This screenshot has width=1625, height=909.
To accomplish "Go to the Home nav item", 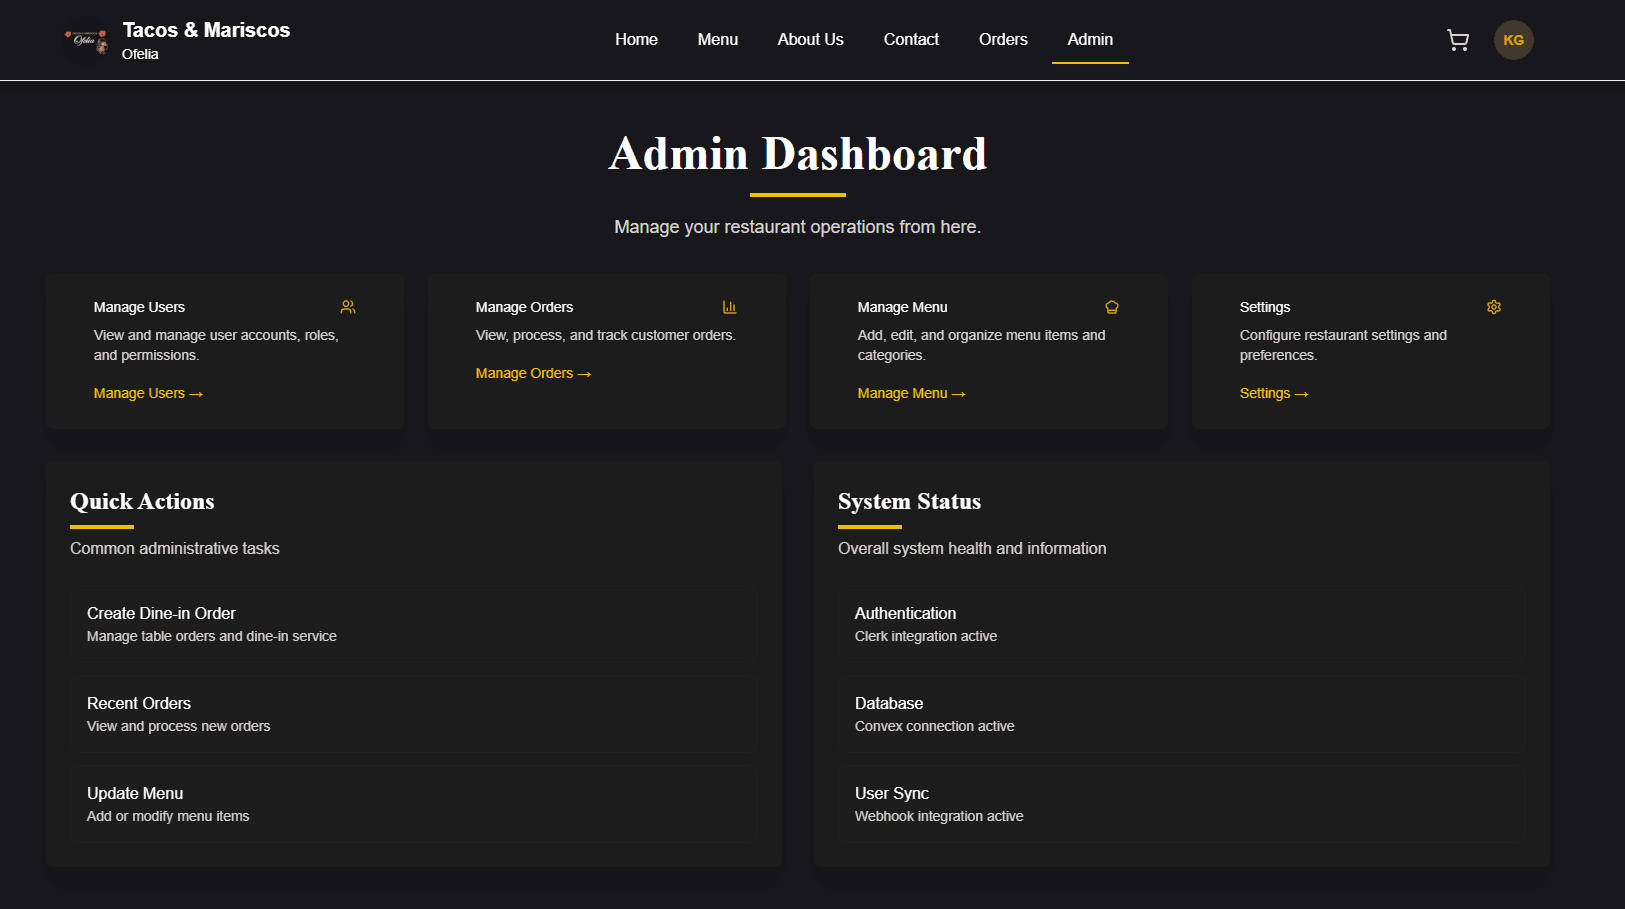I will click(x=636, y=40).
